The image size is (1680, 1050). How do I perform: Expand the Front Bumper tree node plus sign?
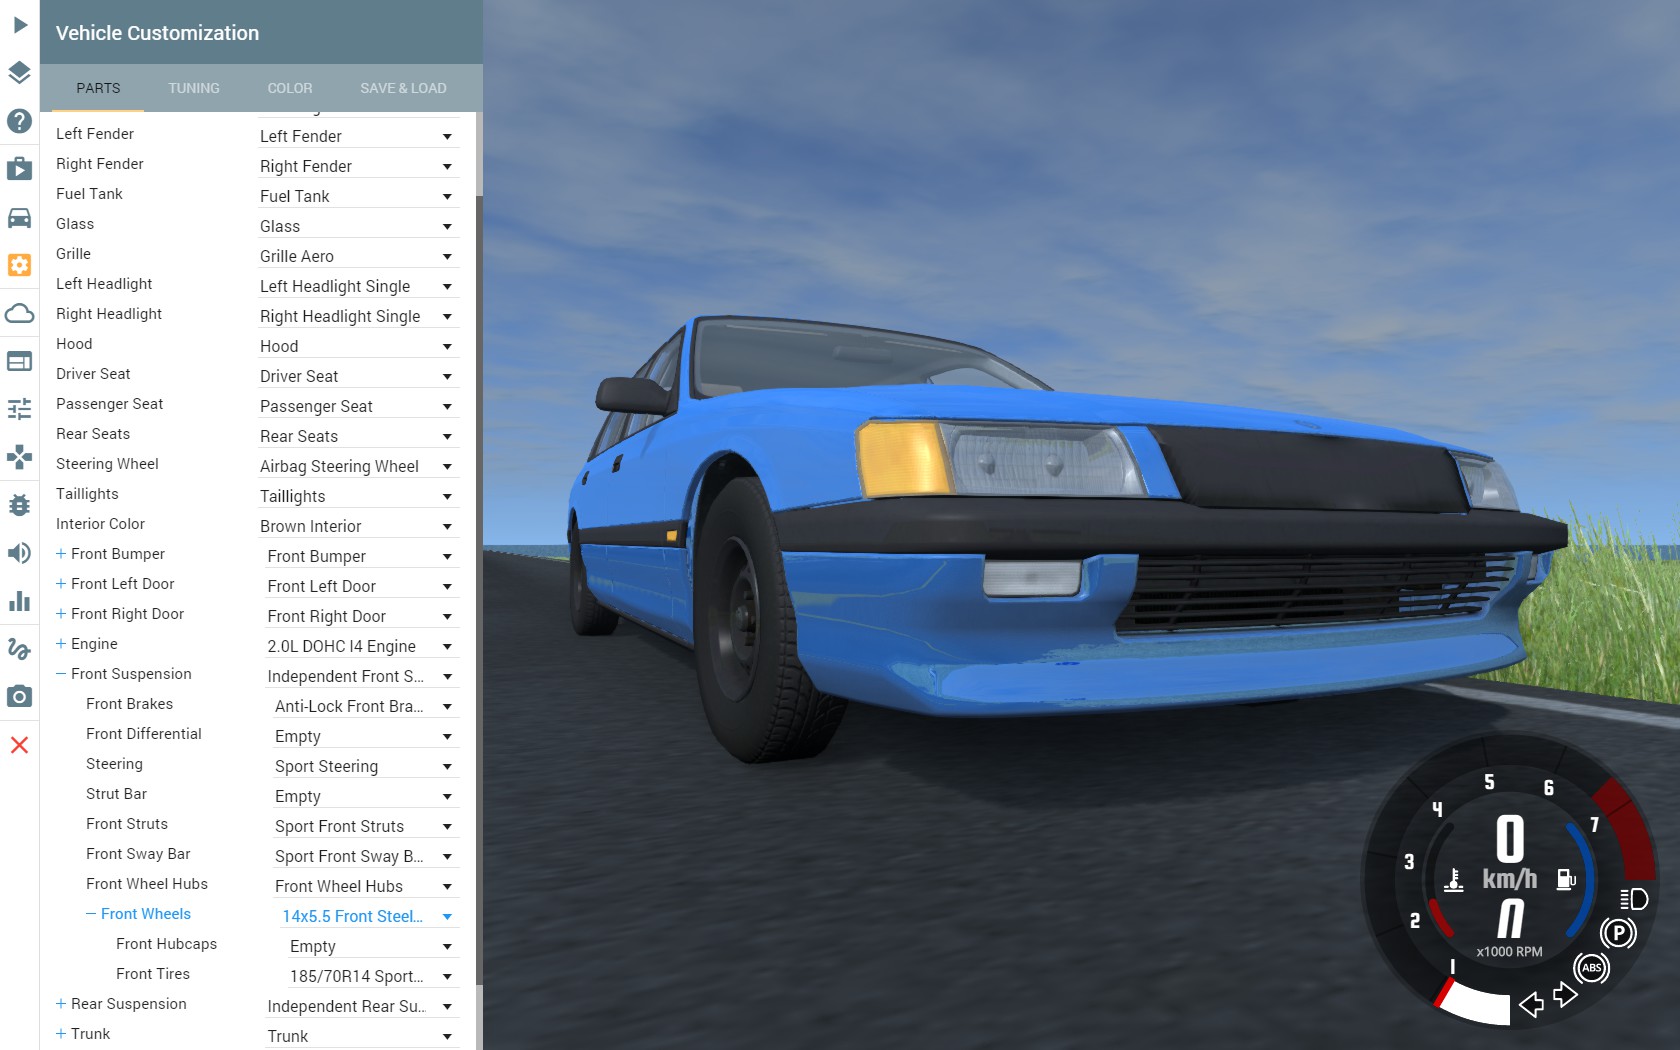(x=61, y=553)
